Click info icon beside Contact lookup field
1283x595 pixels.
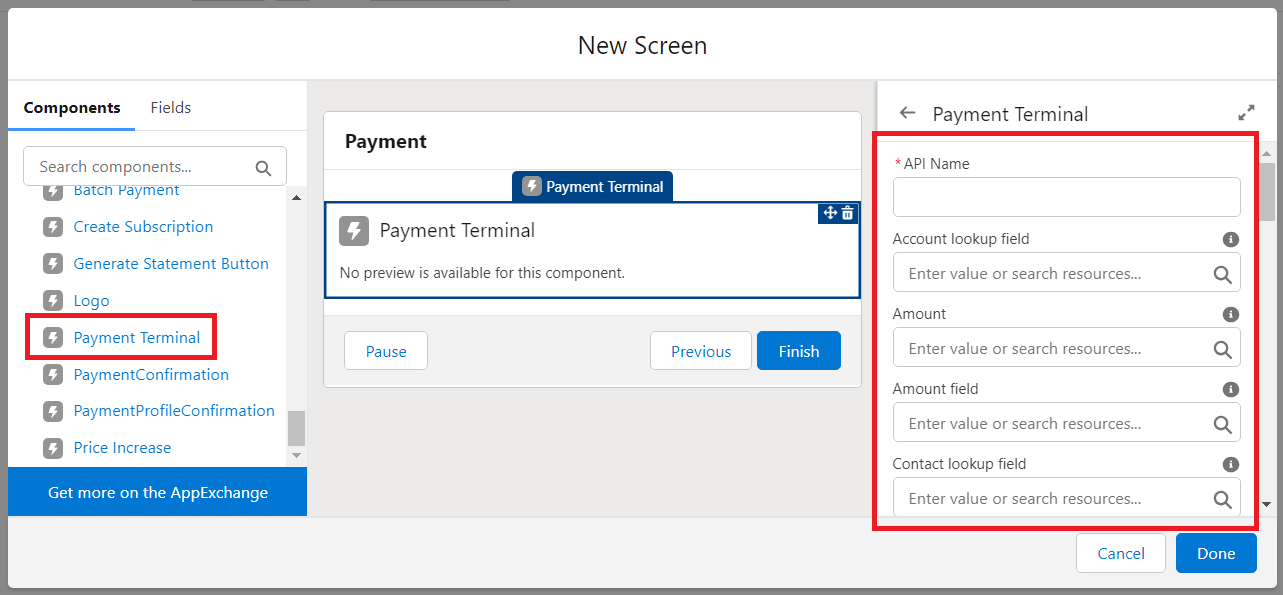tap(1231, 465)
